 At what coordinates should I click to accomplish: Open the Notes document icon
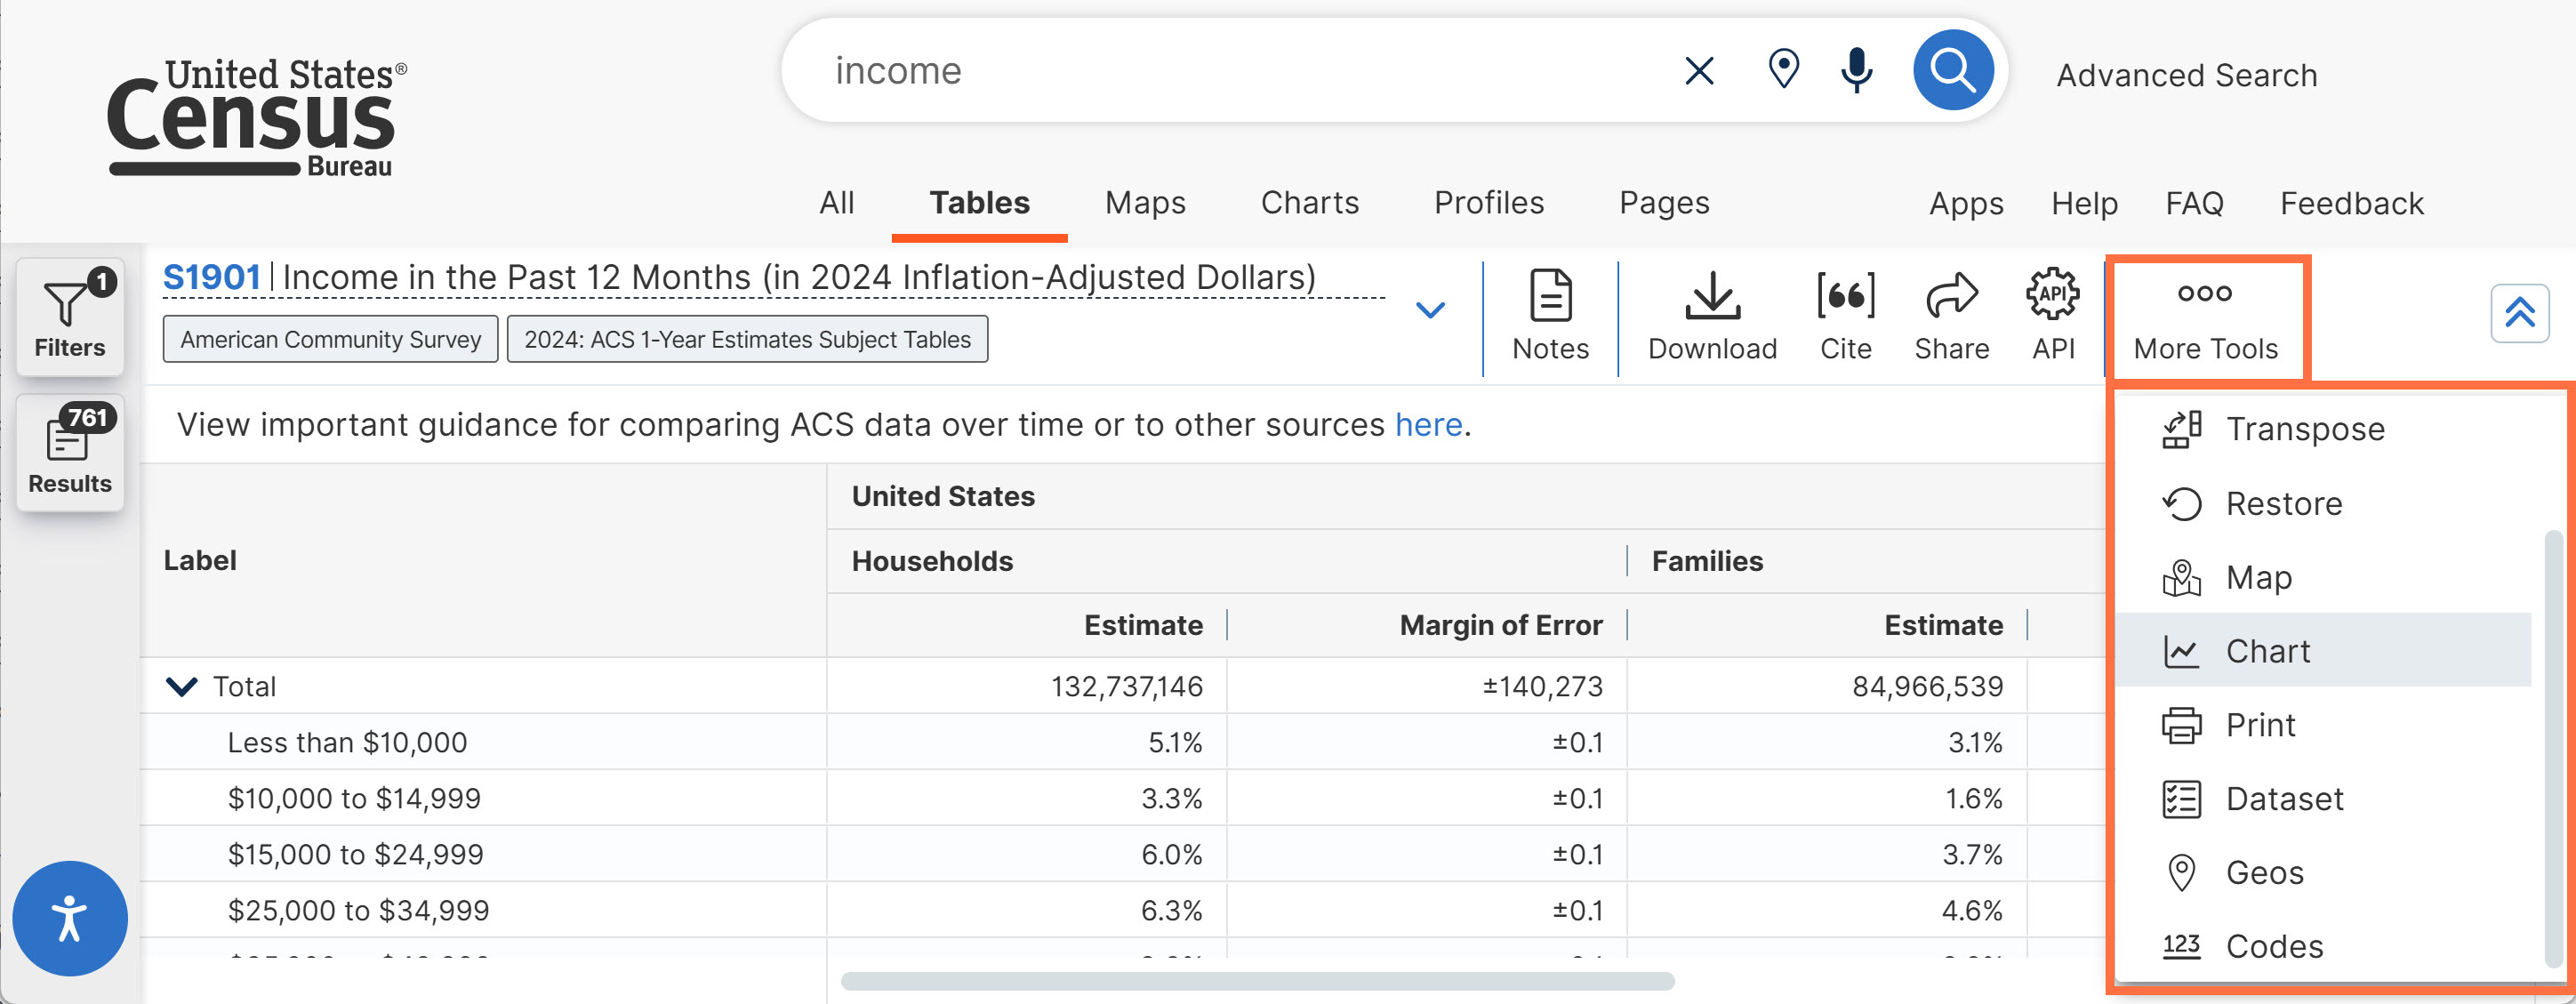pyautogui.click(x=1550, y=316)
